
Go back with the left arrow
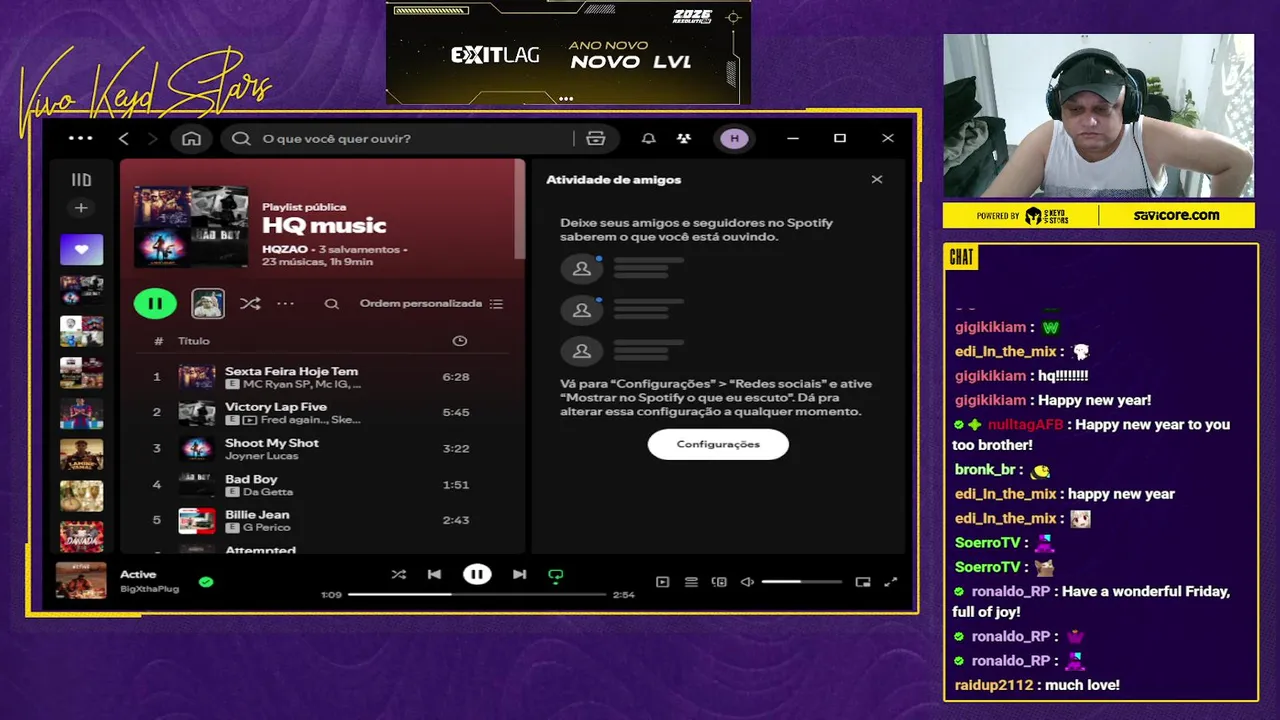[x=124, y=138]
